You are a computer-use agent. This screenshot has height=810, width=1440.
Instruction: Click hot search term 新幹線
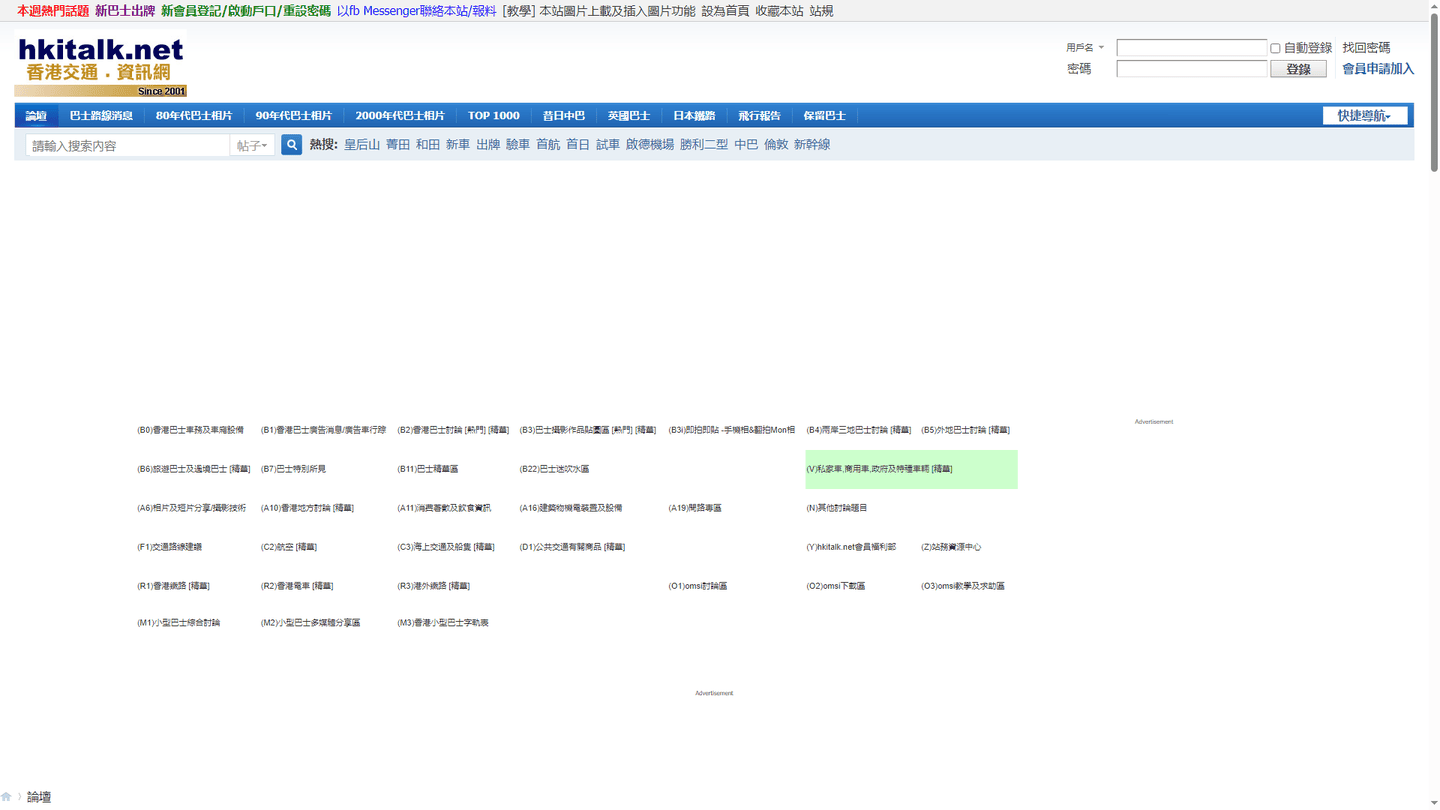pos(812,145)
